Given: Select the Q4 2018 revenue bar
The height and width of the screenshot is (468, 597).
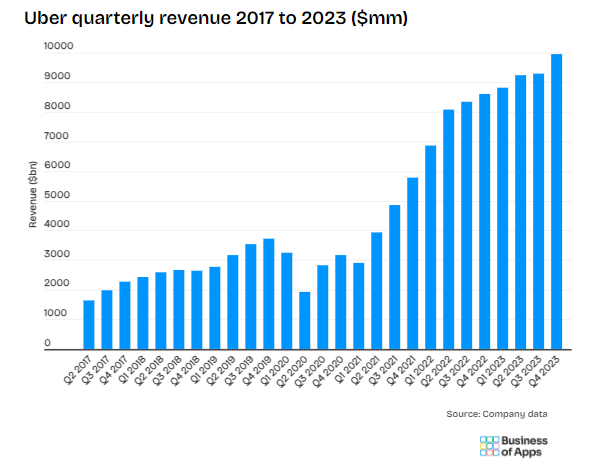Looking at the screenshot, I should coord(197,310).
